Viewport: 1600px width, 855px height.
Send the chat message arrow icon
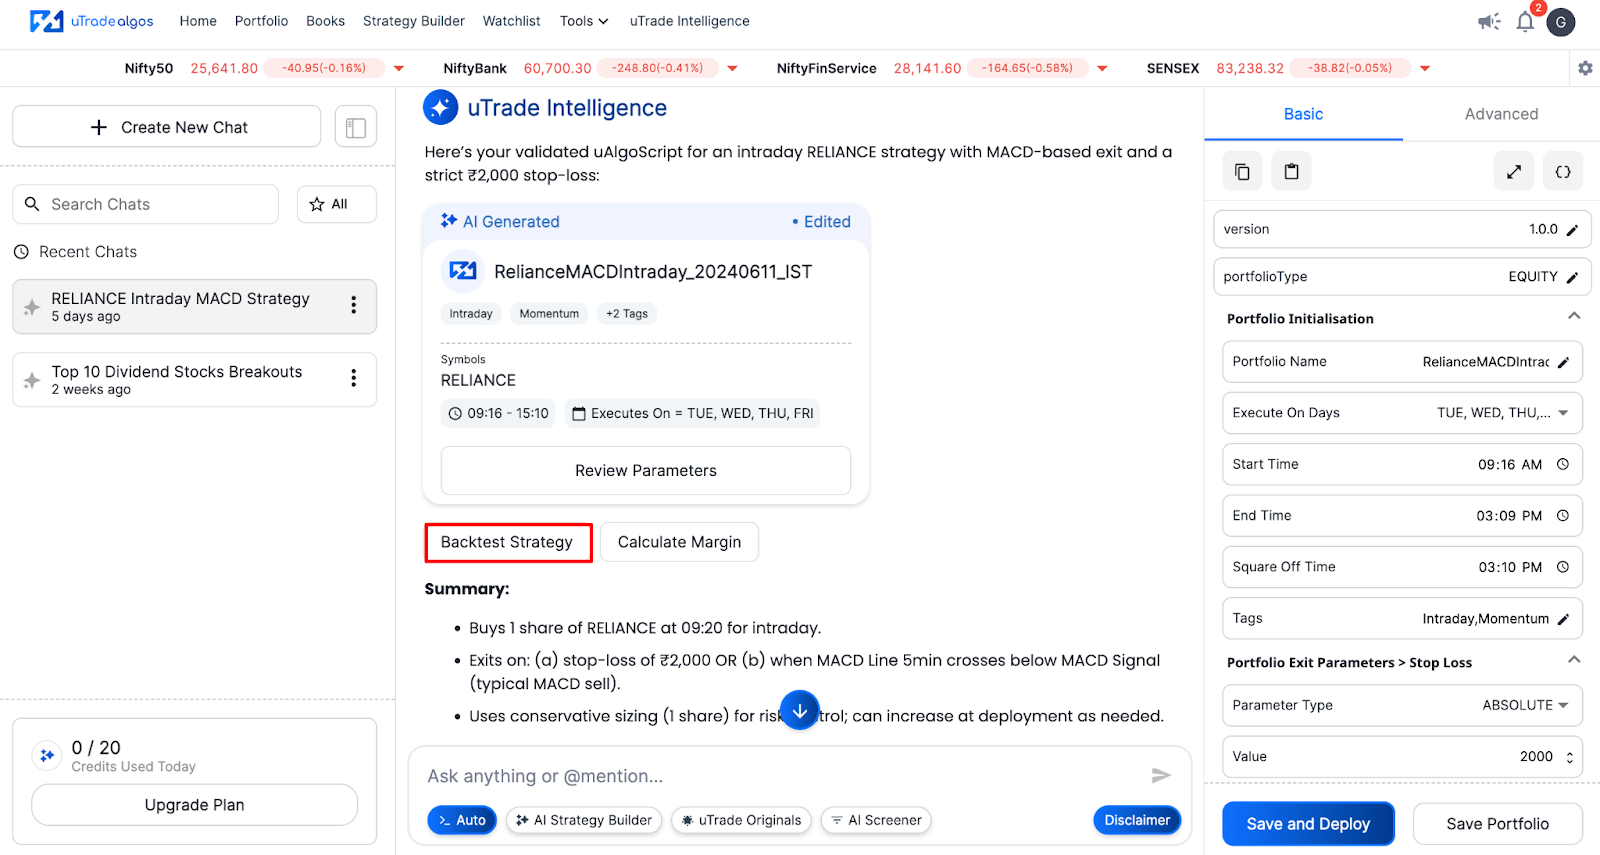(x=1161, y=775)
